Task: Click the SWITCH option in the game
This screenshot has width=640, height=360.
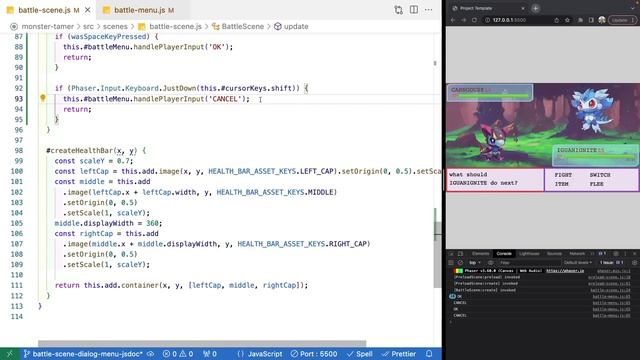Action: tap(600, 175)
